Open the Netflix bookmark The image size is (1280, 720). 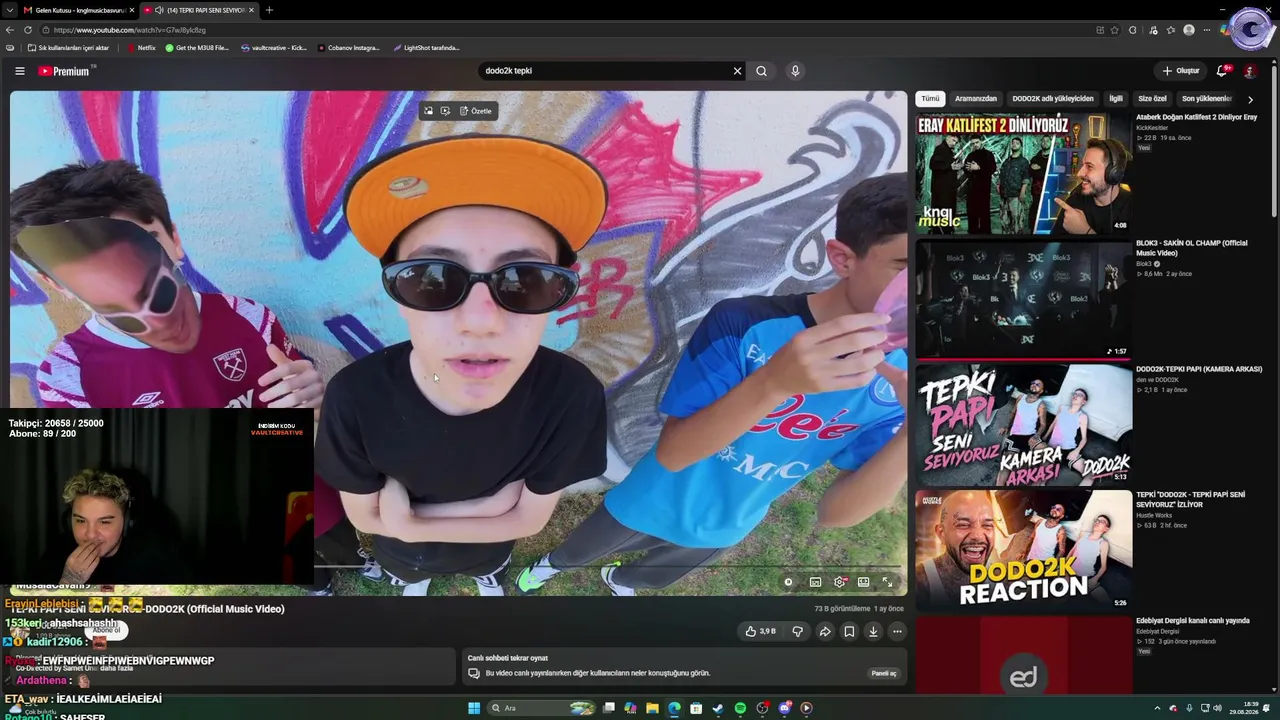[x=141, y=48]
